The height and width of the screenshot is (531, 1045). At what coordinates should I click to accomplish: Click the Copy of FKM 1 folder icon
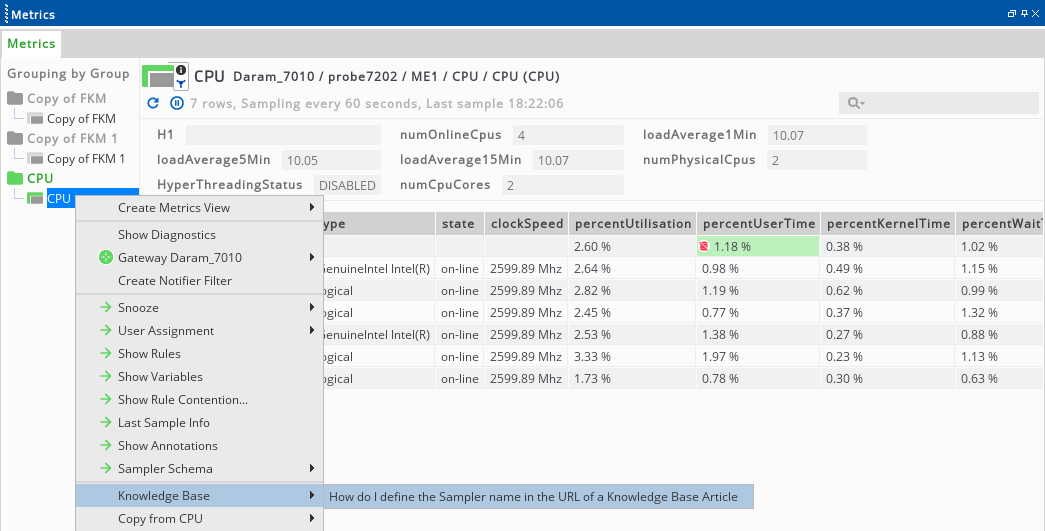15,138
